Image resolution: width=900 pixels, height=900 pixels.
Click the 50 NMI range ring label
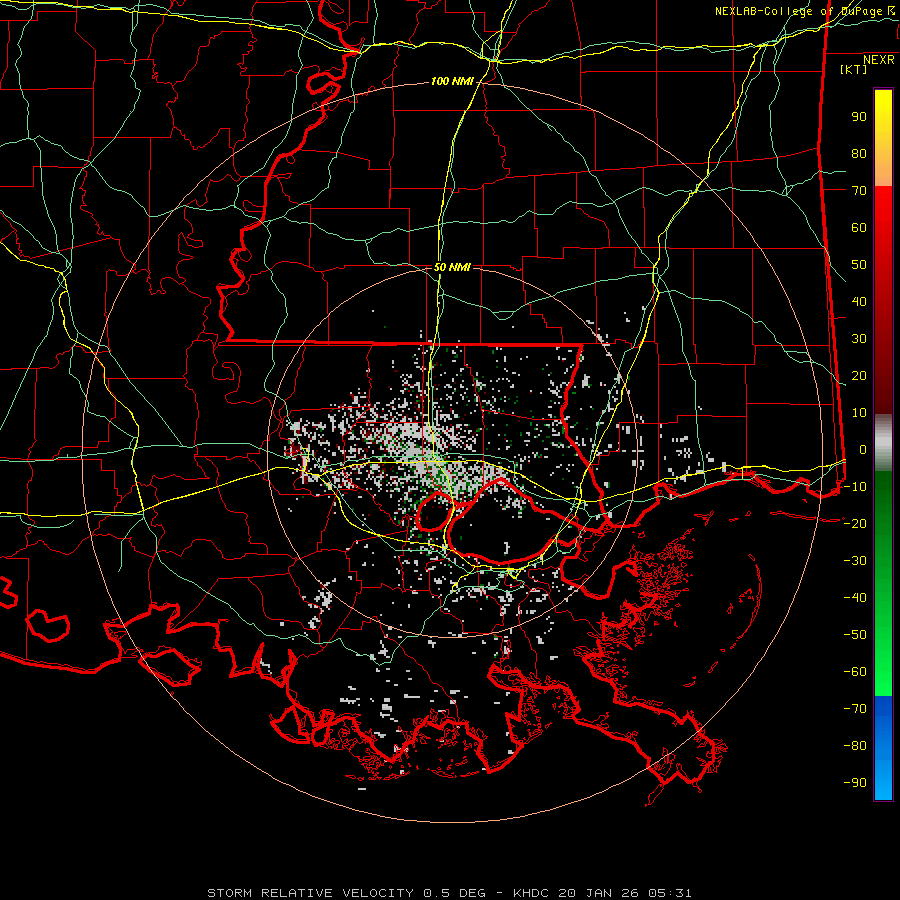452,267
